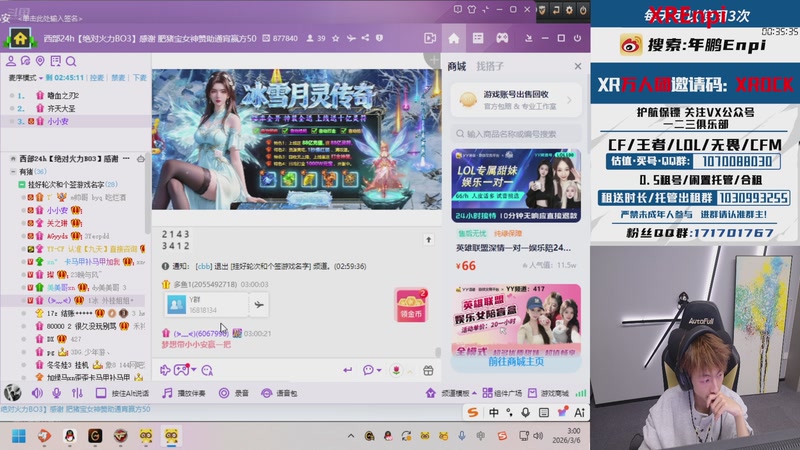The image size is (800, 450).
Task: Open the video live panel icon
Action: (x=430, y=38)
